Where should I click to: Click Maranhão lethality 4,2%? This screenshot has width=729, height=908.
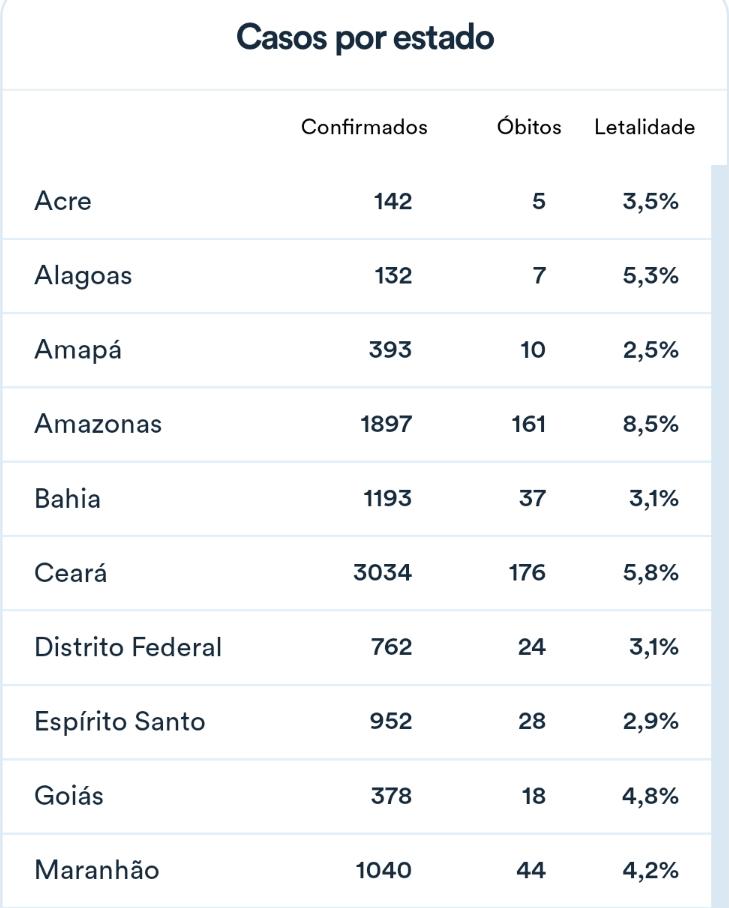coord(650,870)
